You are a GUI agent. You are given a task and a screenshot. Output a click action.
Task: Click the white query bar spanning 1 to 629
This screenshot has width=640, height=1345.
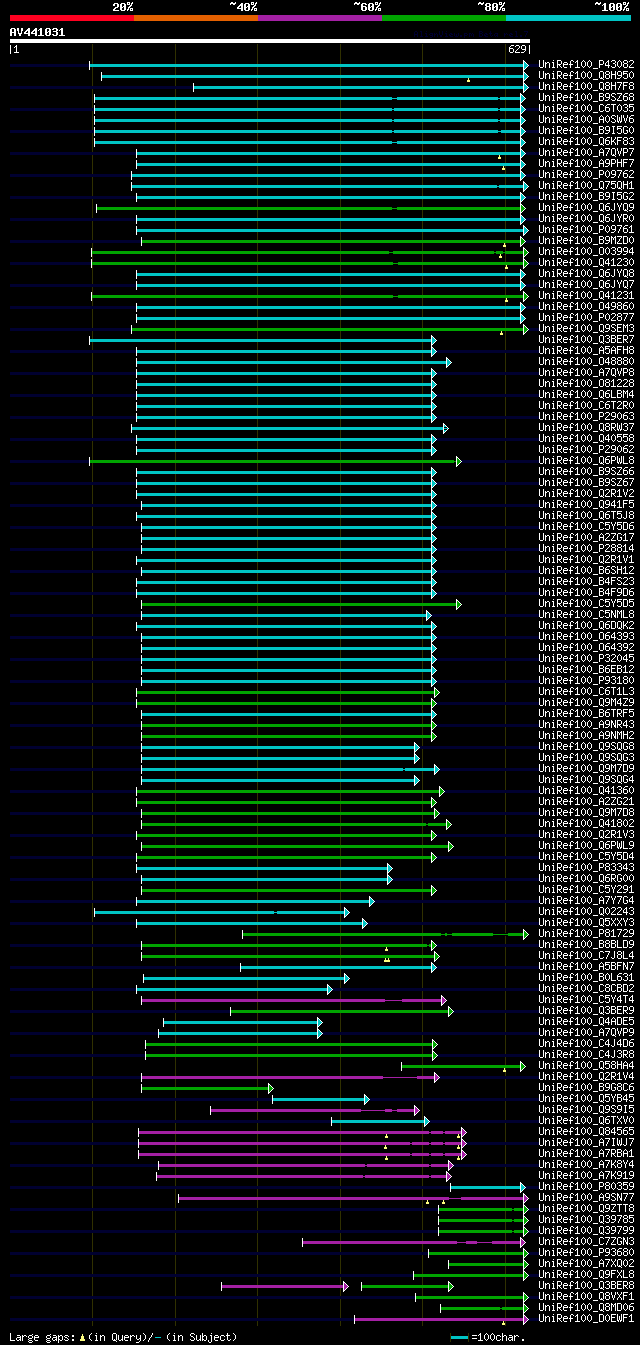[269, 41]
